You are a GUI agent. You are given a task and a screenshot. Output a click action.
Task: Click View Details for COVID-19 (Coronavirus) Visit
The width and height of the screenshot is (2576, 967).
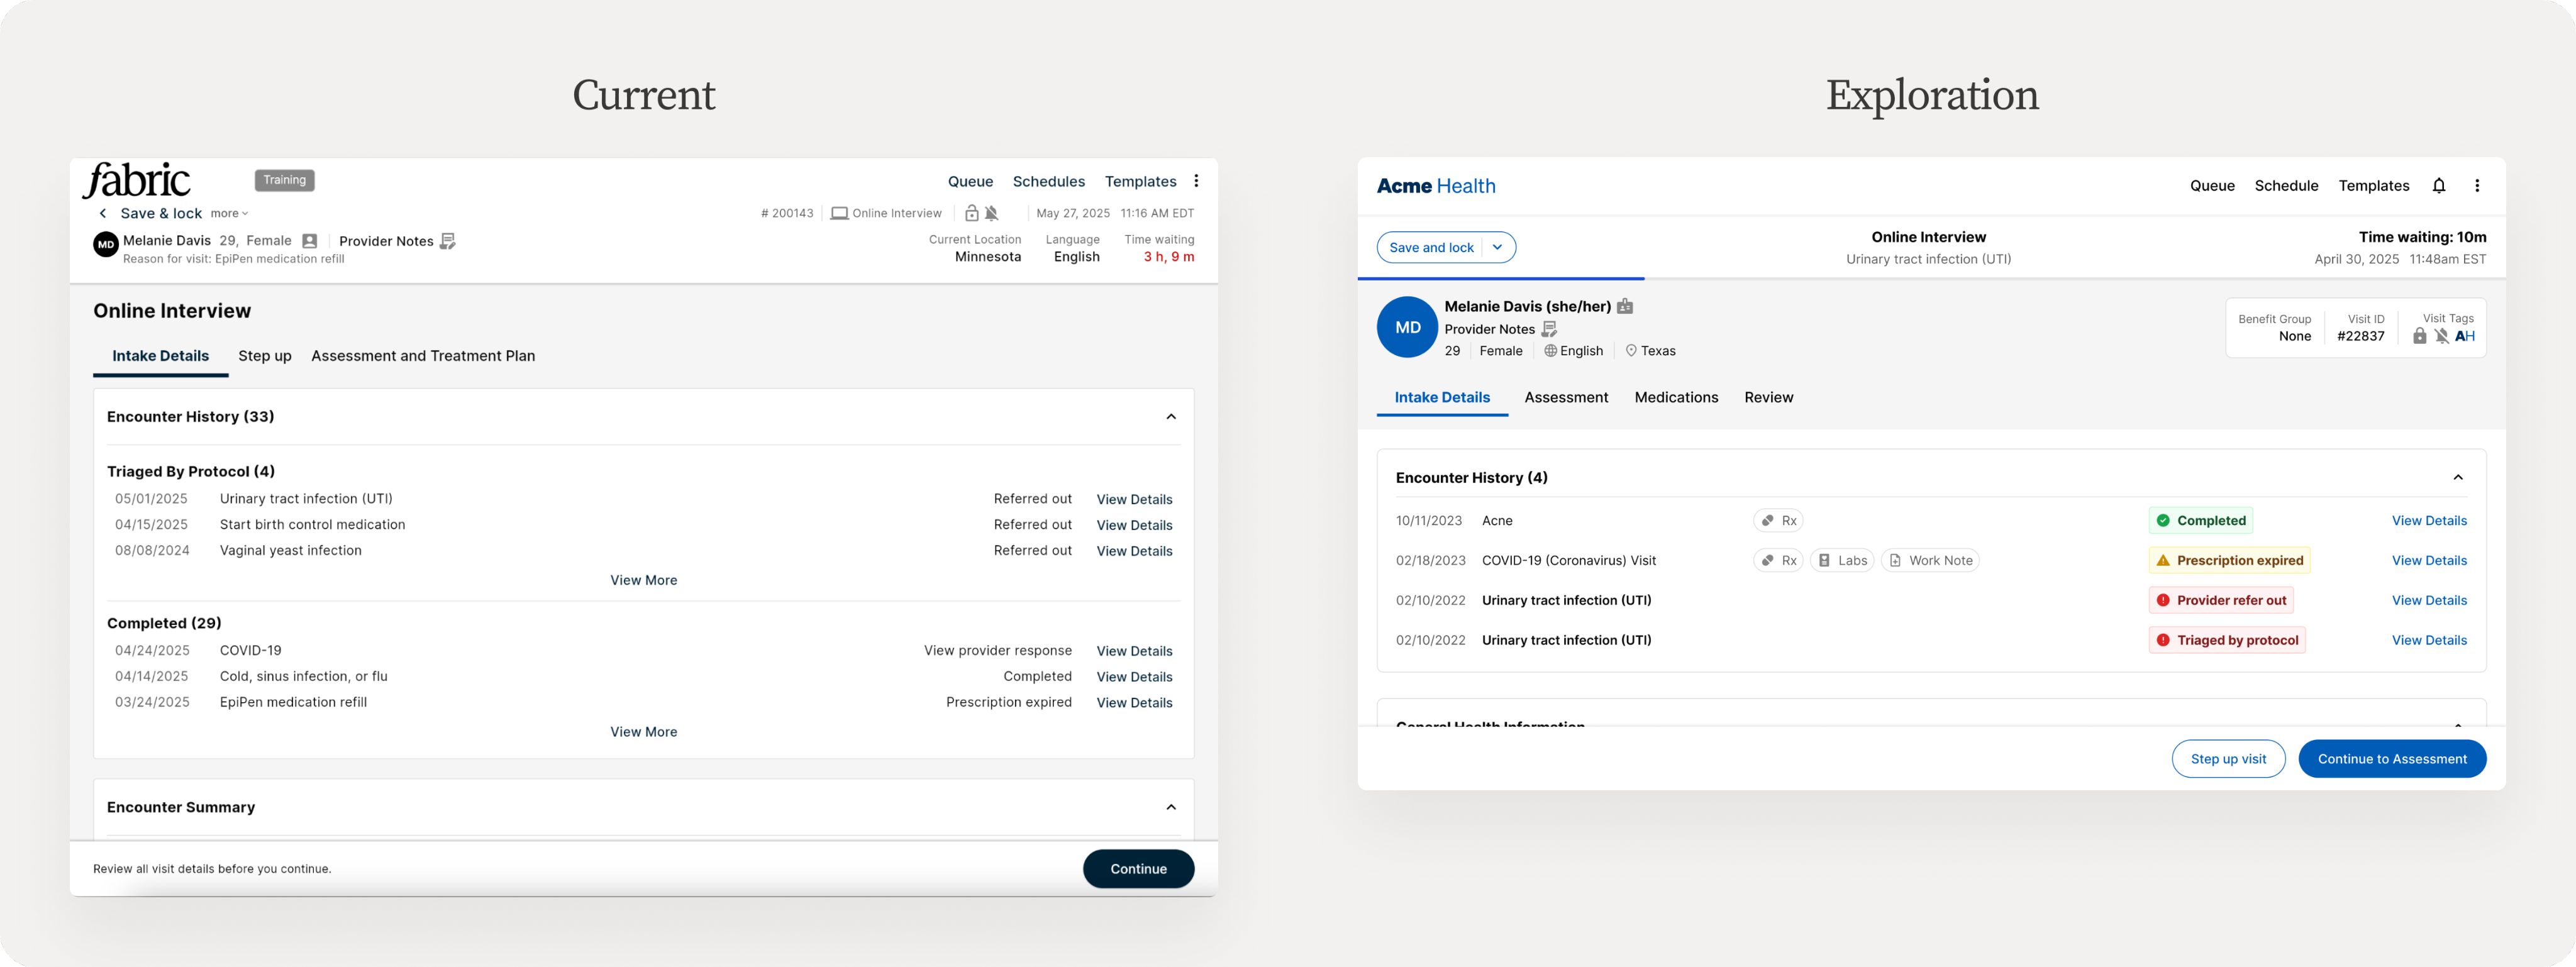pos(2429,560)
